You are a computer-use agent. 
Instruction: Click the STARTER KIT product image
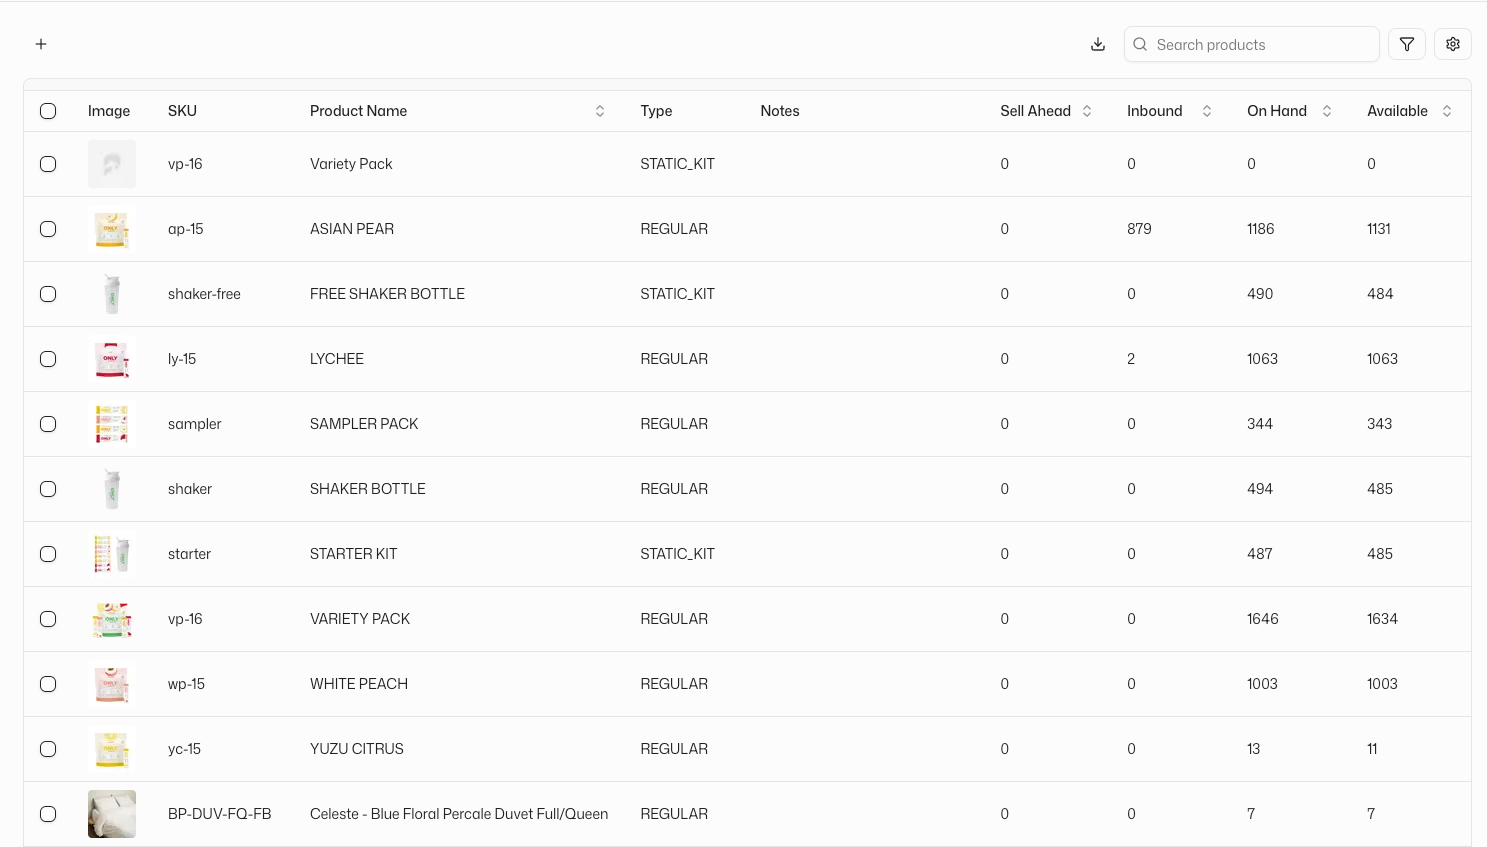click(x=112, y=554)
